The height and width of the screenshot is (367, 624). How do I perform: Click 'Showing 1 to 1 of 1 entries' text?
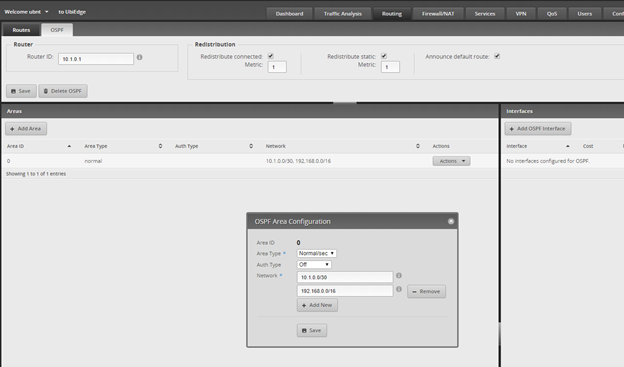coord(36,174)
